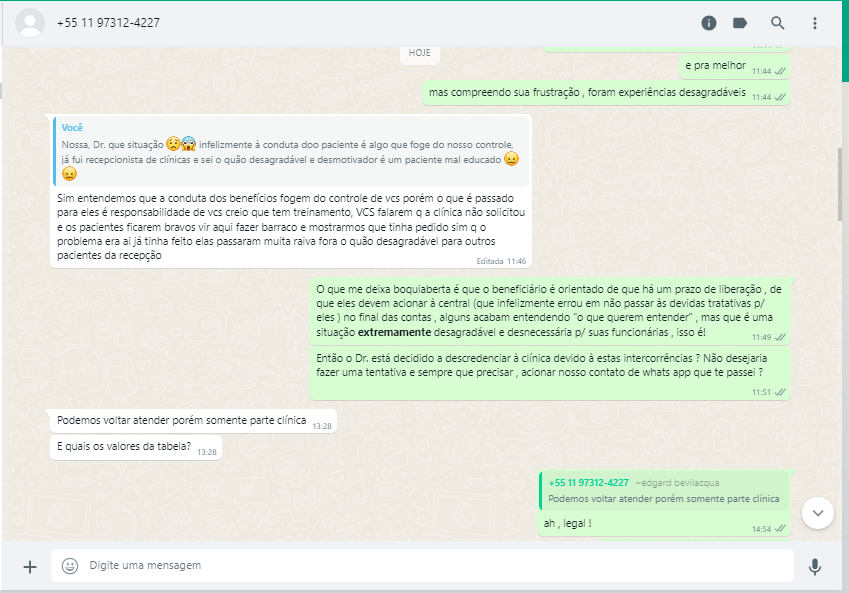849x593 pixels.
Task: Focus the 'Digite uma mensagem' field
Action: point(422,565)
